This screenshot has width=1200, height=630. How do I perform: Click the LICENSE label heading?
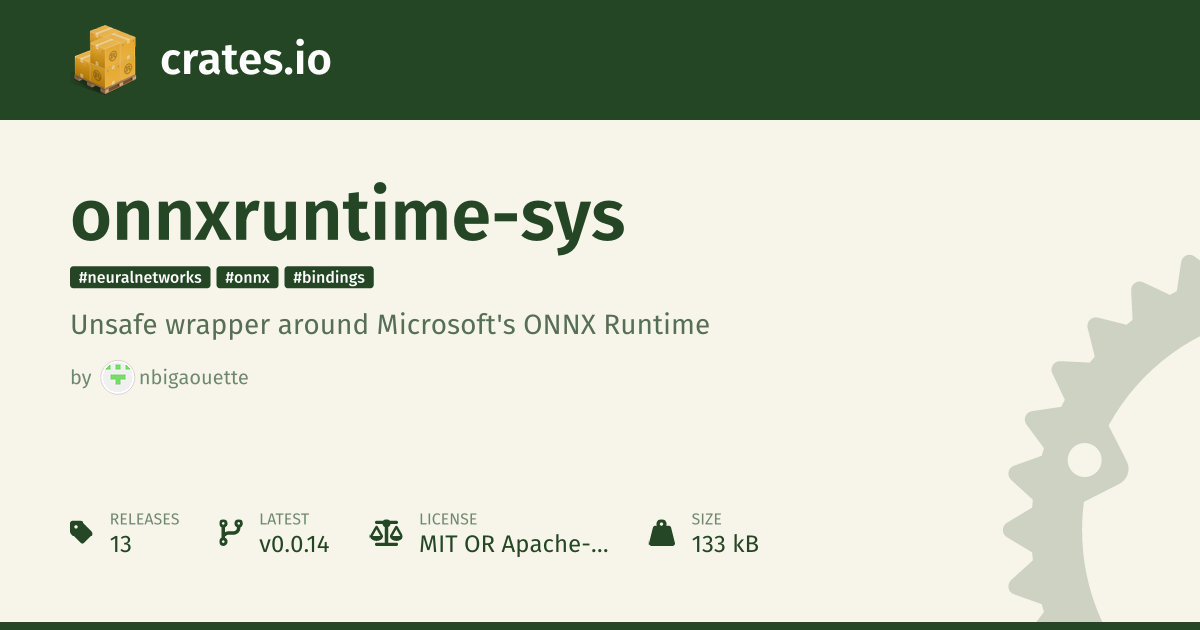pos(448,520)
